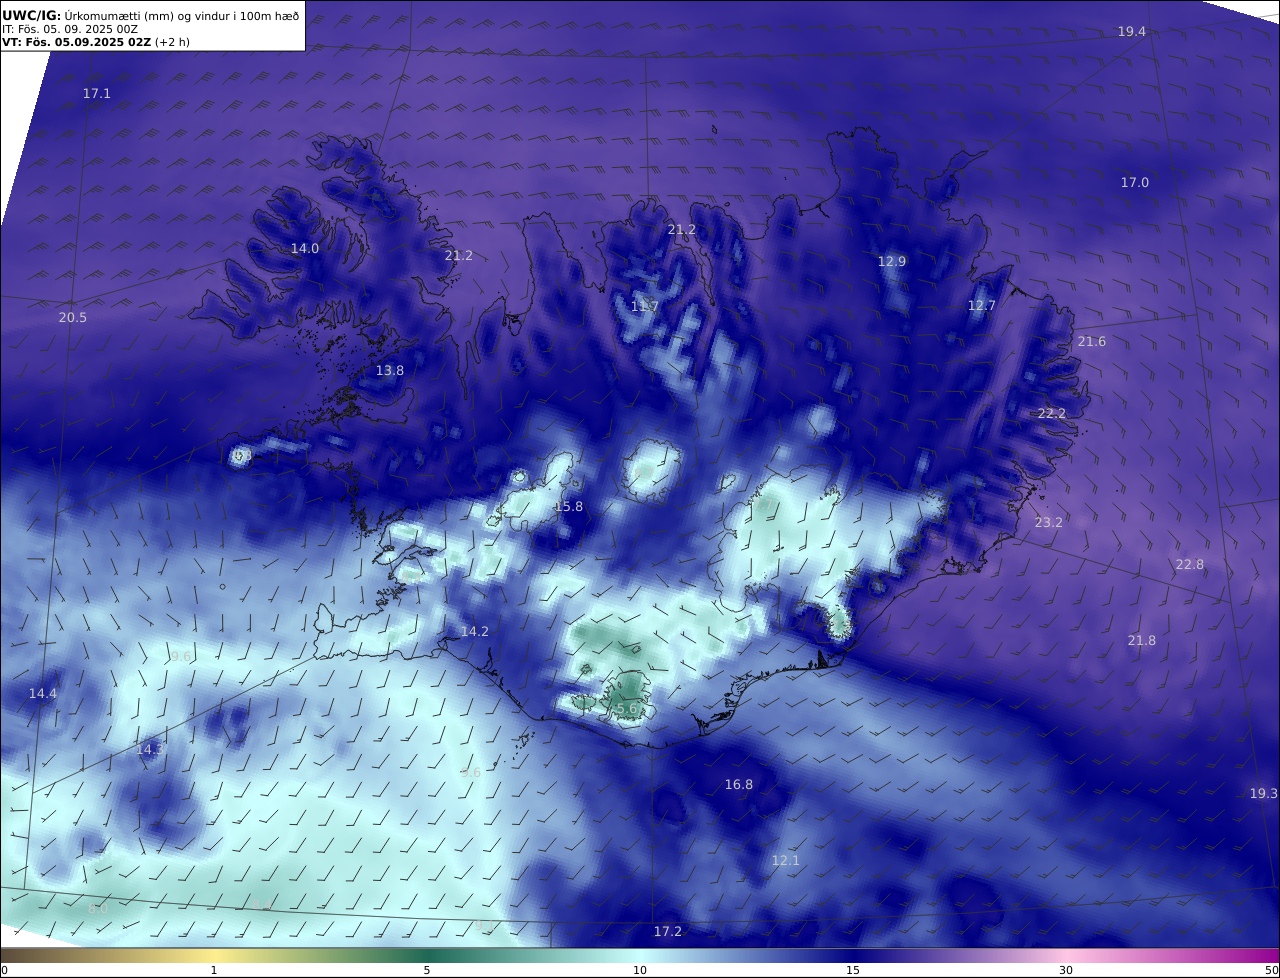Click the 19.3 value label on the map
This screenshot has width=1280, height=978.
coord(1264,794)
